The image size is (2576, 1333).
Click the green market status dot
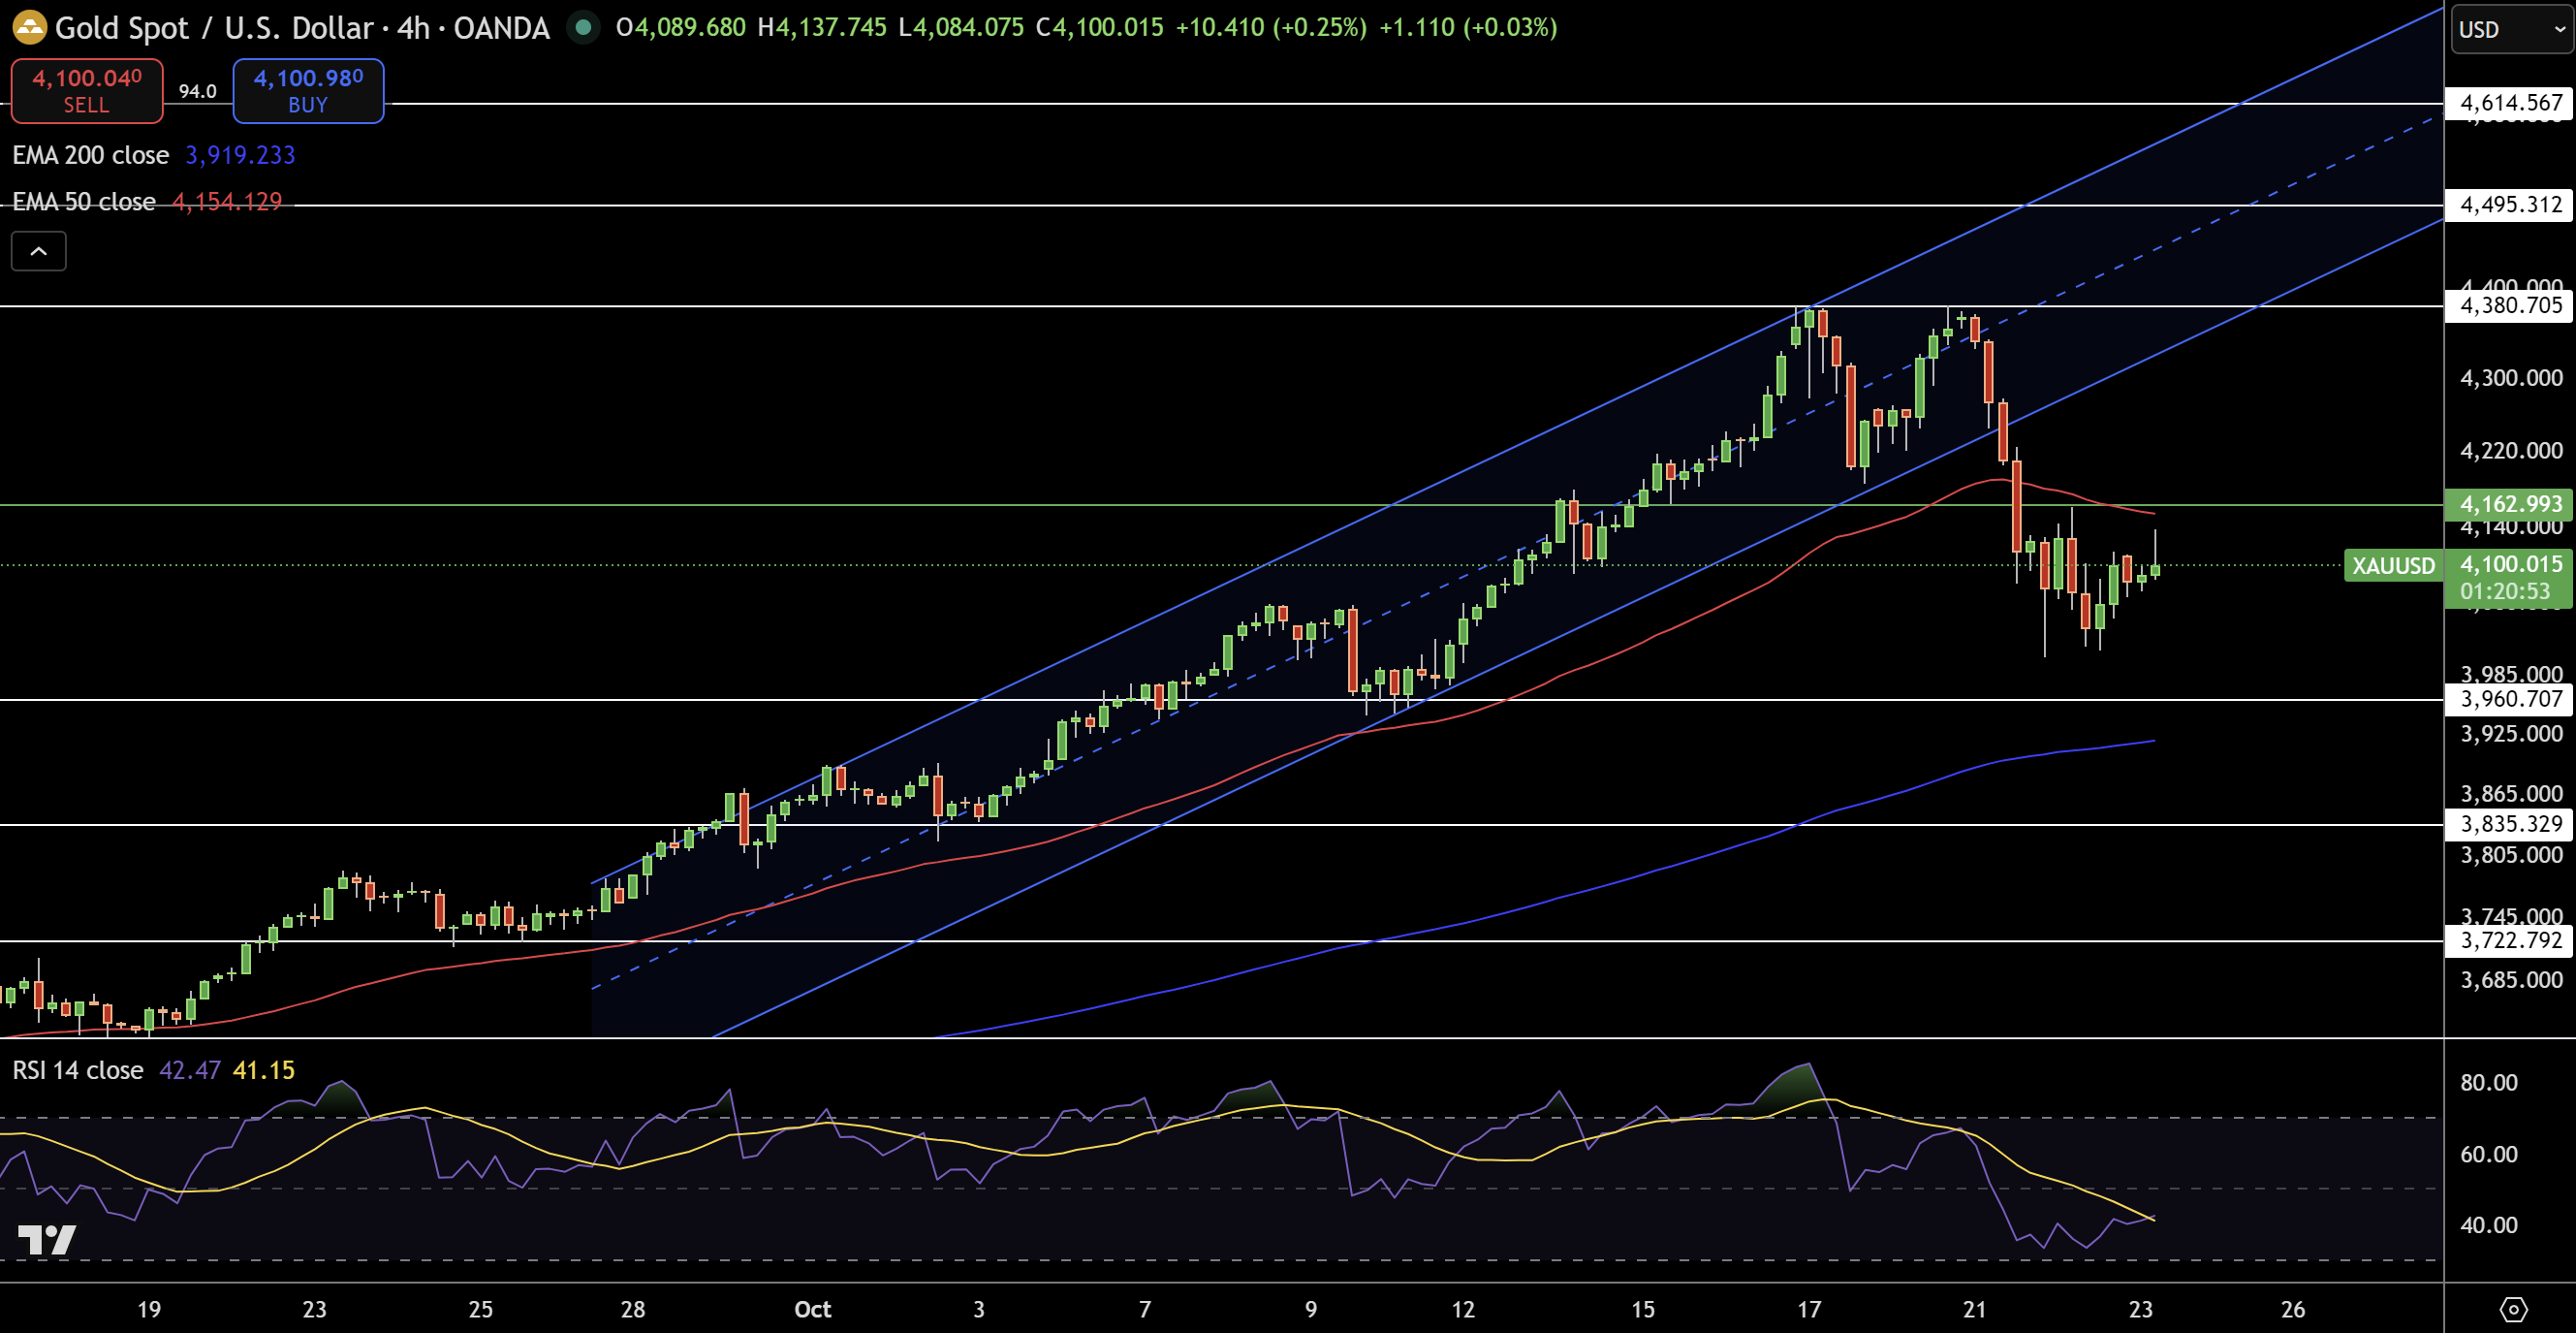pos(583,27)
